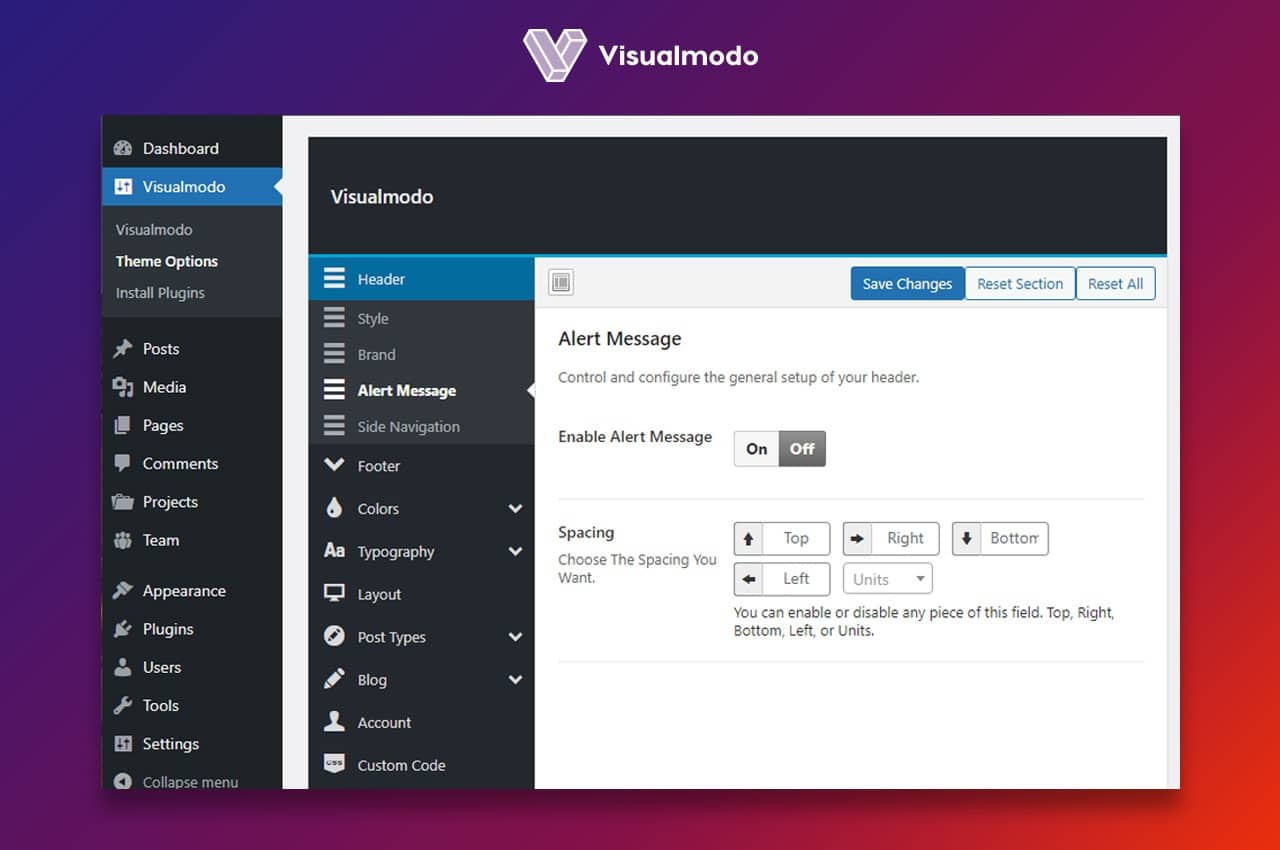1280x850 pixels.
Task: Click the Header hamburger icon in theme options
Action: coord(335,279)
